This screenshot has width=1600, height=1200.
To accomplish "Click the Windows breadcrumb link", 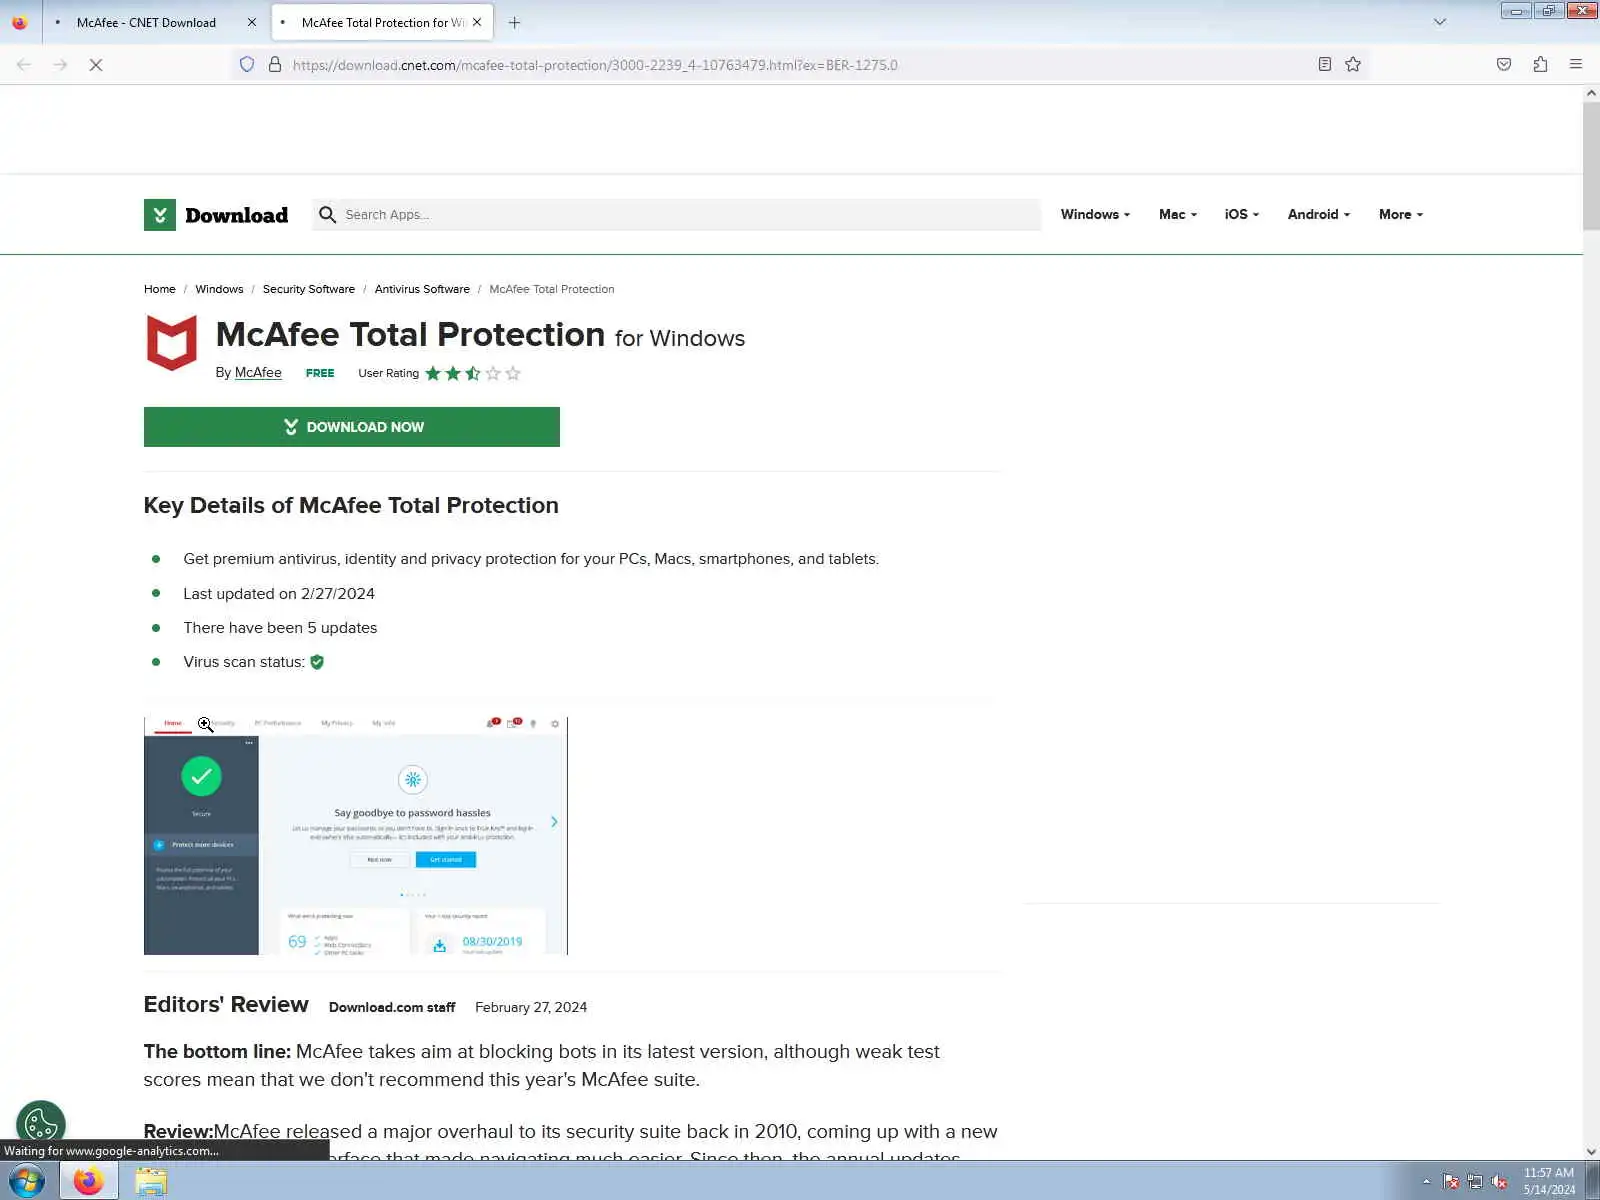I will click(219, 289).
